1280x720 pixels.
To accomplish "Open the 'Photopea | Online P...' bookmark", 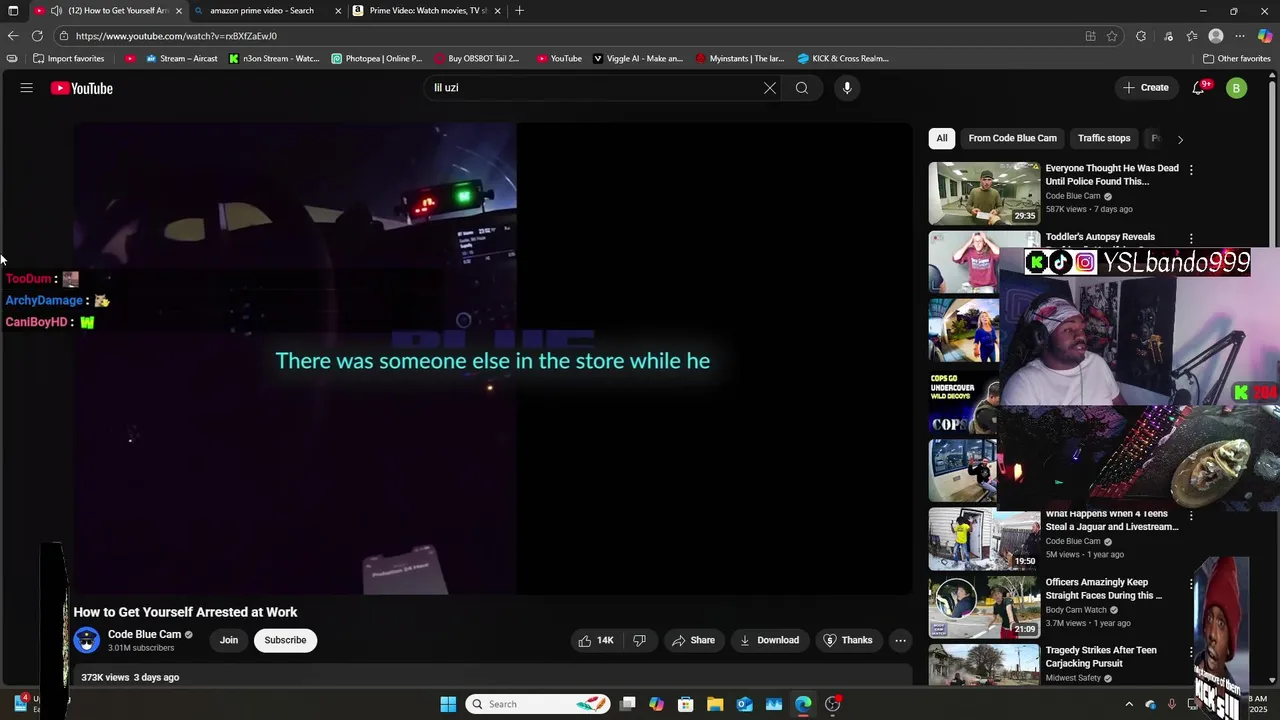I will point(377,58).
